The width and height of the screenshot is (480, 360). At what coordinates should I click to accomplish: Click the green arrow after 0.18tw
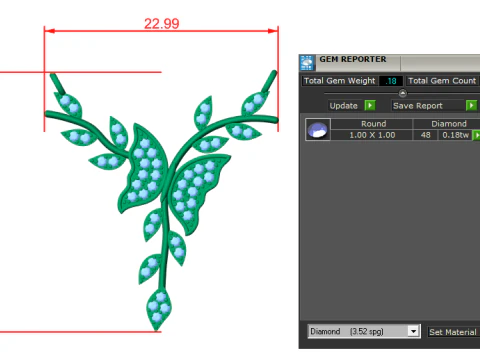476,135
